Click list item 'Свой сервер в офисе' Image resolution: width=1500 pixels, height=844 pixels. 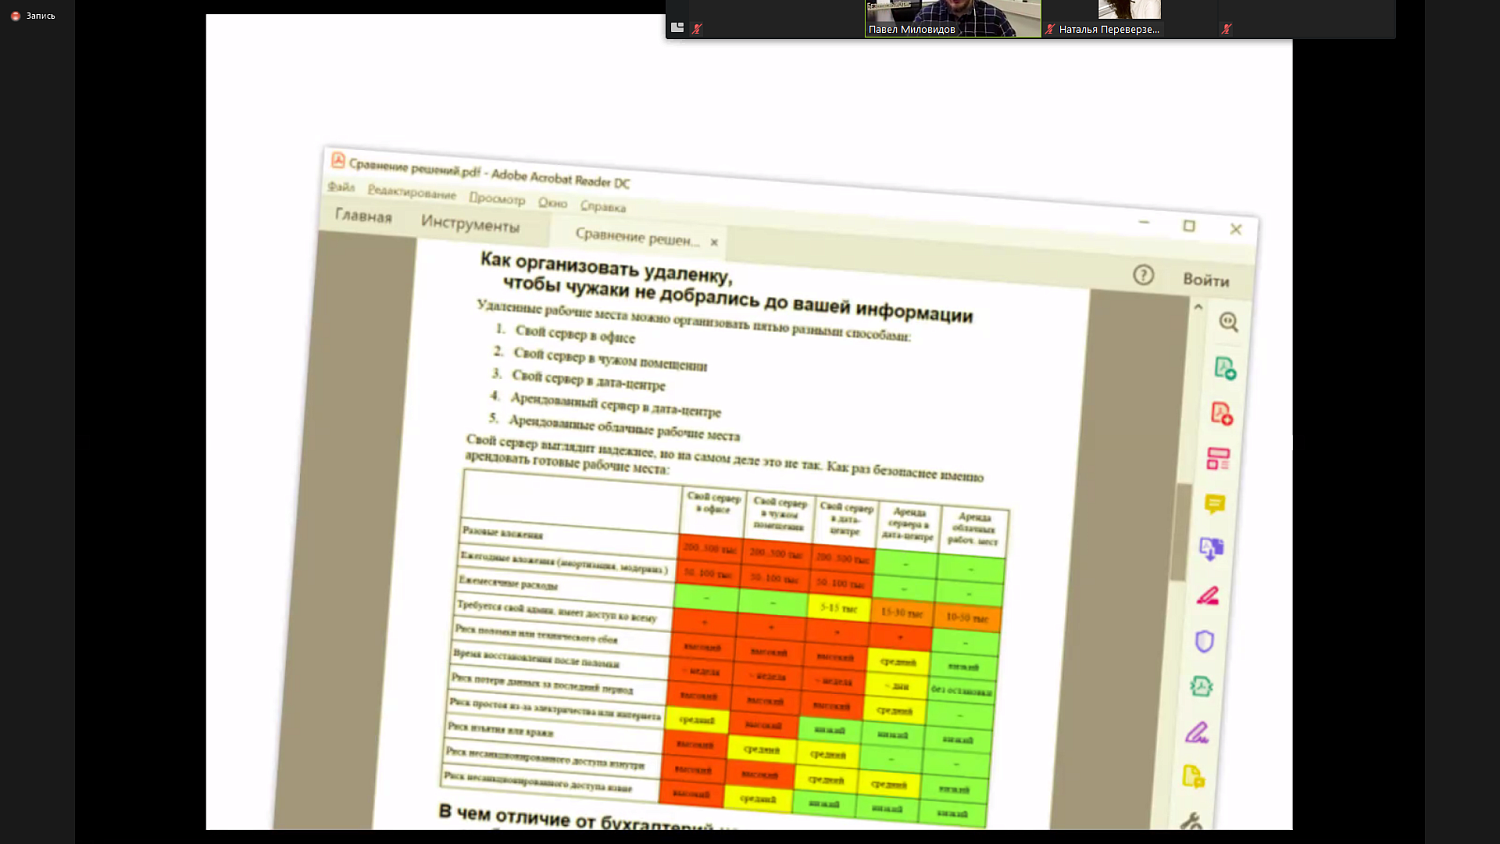[575, 334]
